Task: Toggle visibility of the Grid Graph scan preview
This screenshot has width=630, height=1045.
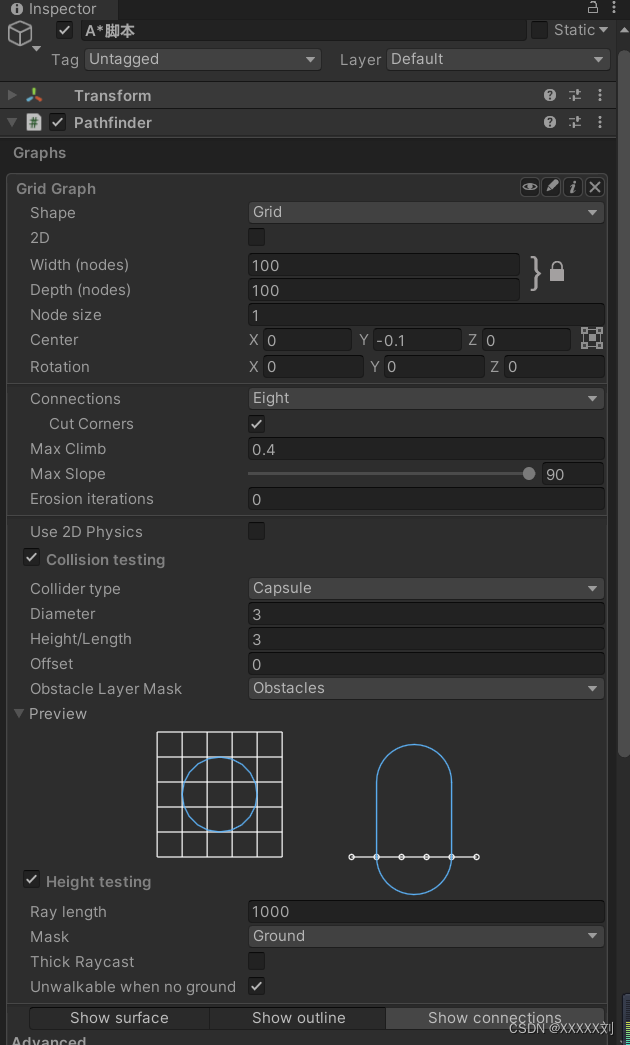Action: tap(529, 187)
